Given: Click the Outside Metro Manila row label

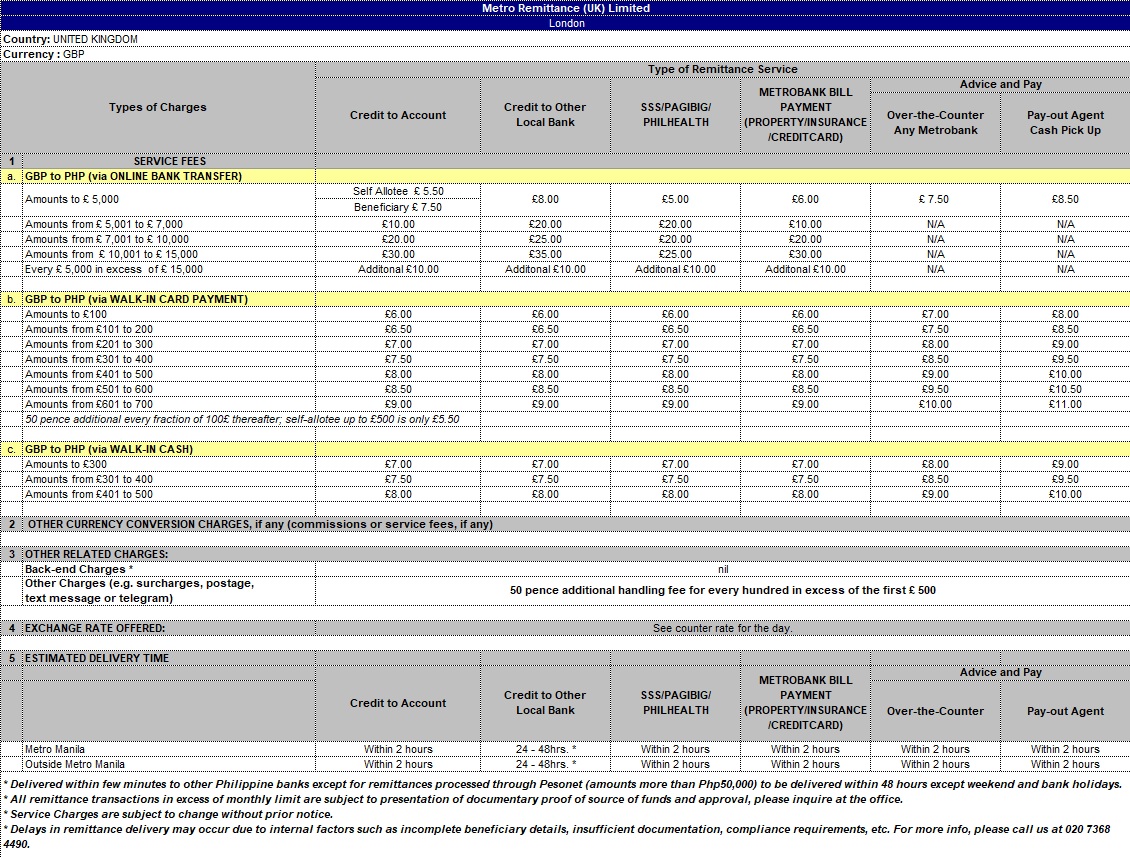Looking at the screenshot, I should tap(75, 764).
